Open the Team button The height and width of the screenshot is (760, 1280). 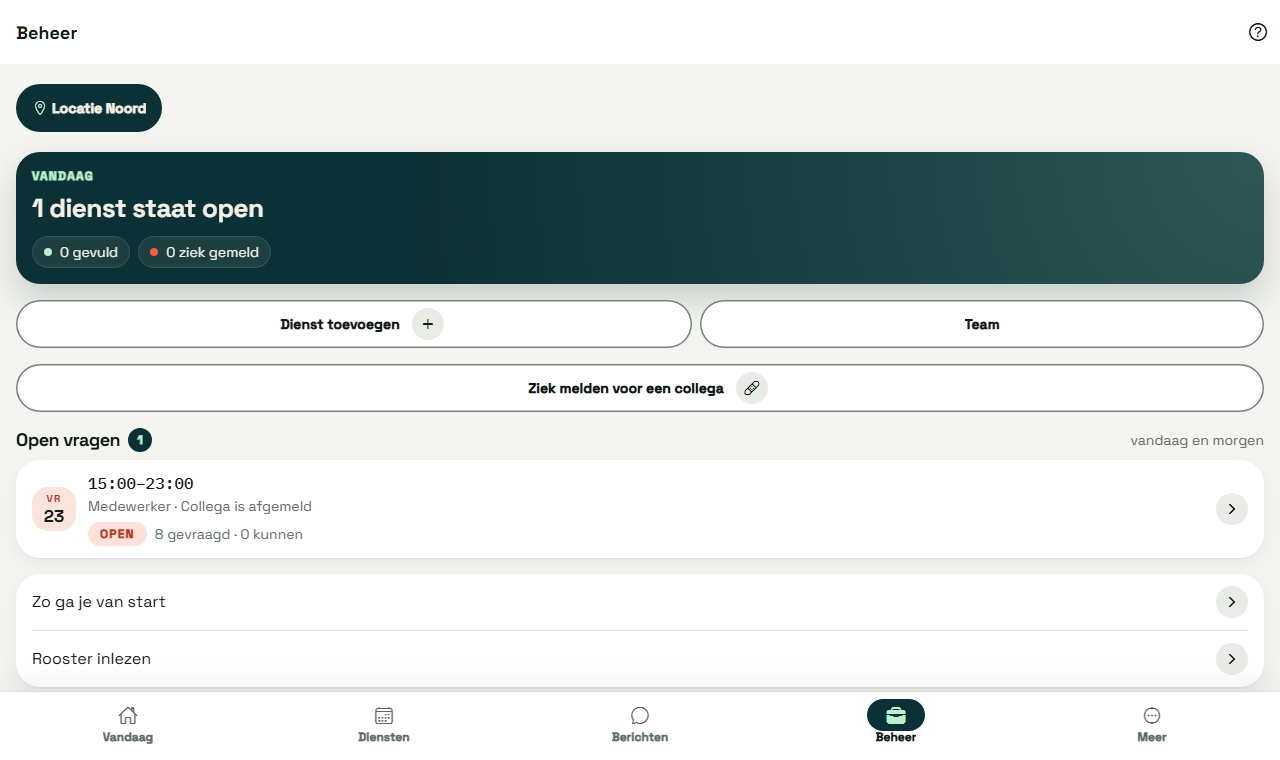pos(982,324)
